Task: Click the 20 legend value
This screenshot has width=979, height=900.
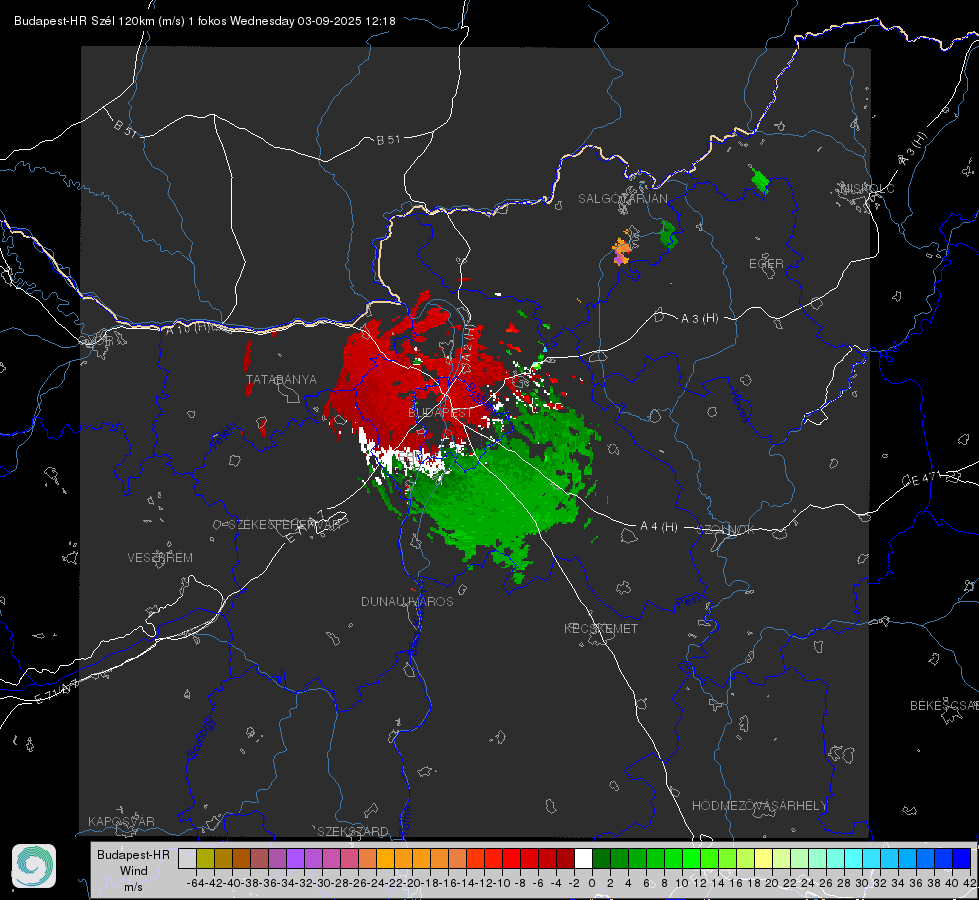Action: click(772, 883)
